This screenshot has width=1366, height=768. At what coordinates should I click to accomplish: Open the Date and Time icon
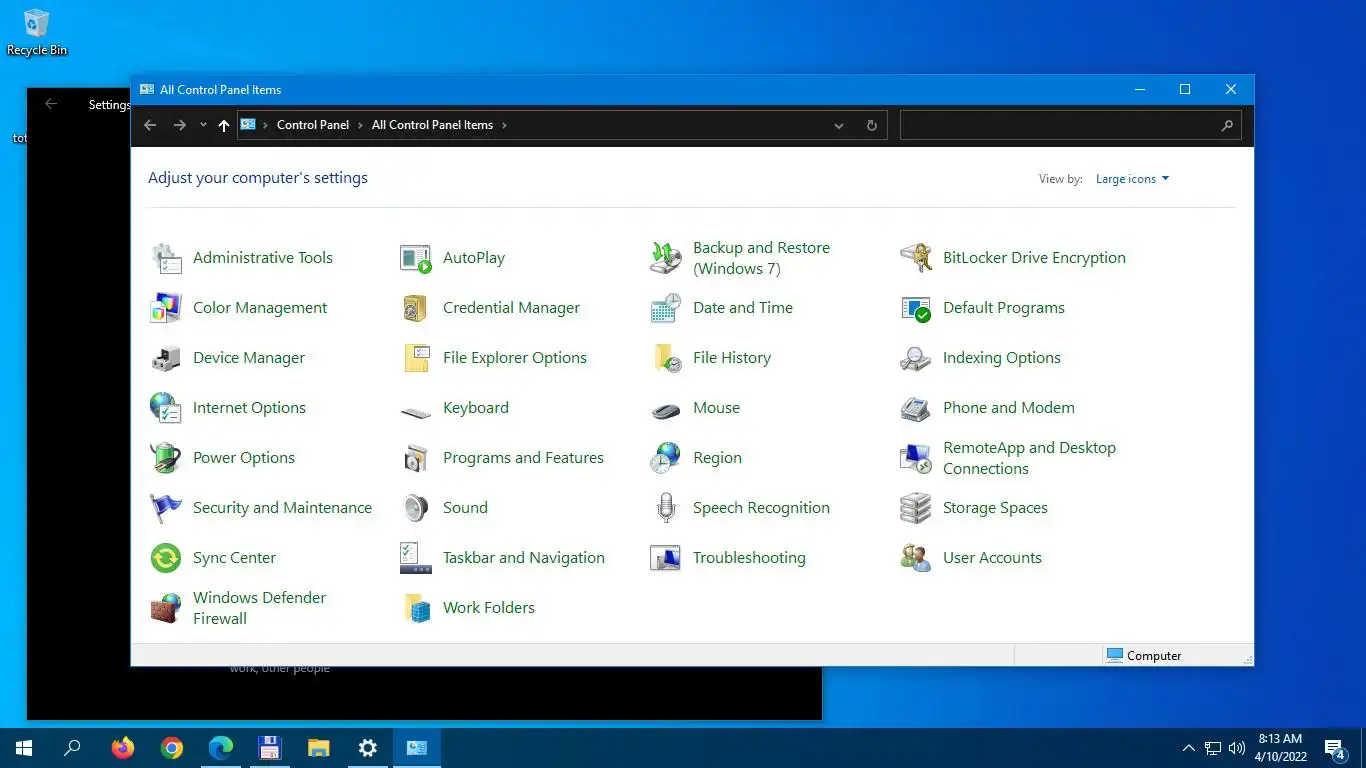coord(666,308)
